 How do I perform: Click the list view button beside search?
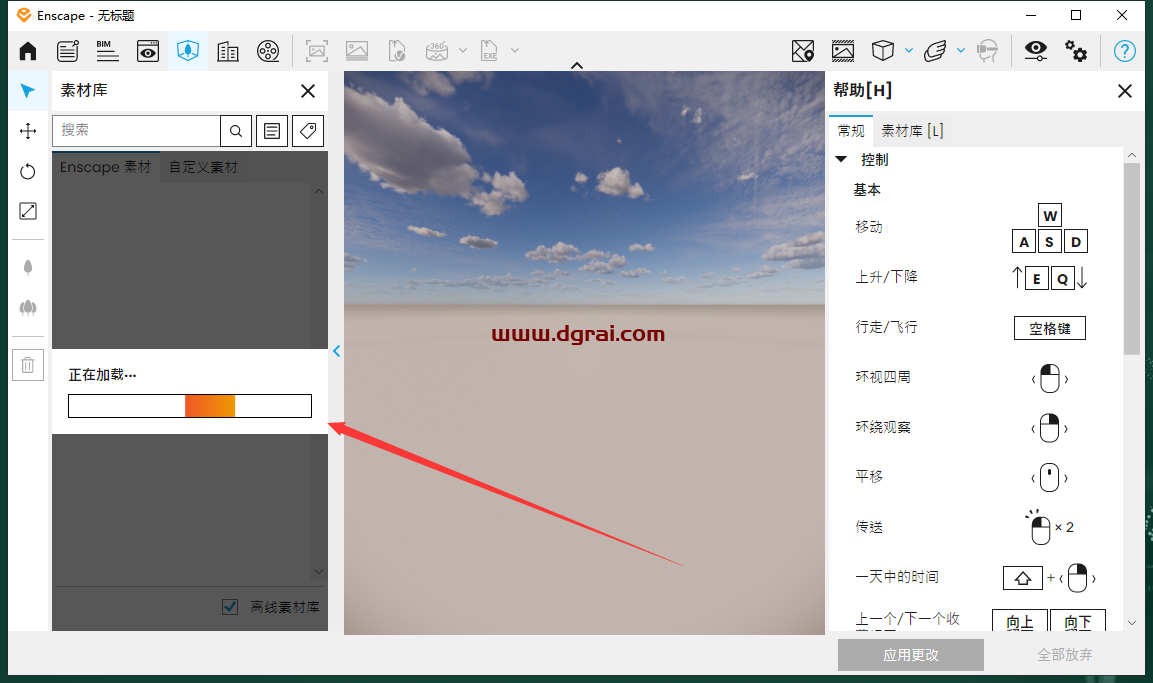272,131
